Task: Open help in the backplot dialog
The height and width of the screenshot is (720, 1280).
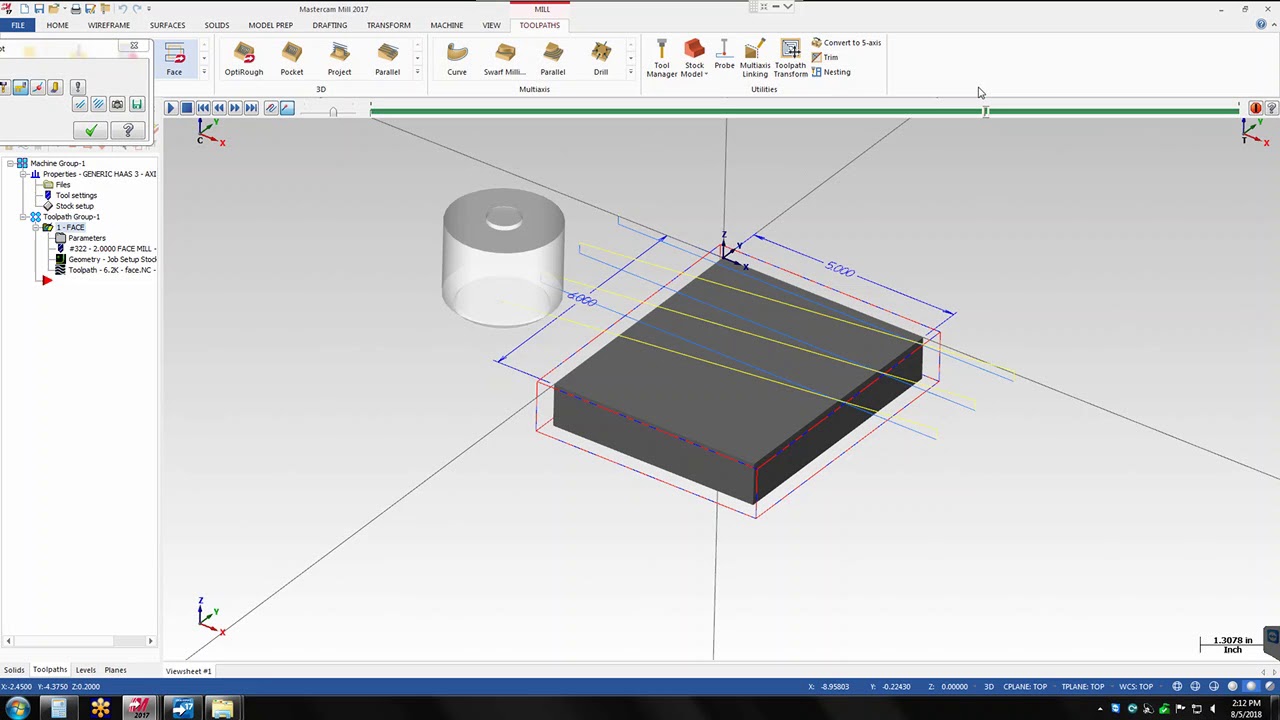Action: tap(127, 130)
